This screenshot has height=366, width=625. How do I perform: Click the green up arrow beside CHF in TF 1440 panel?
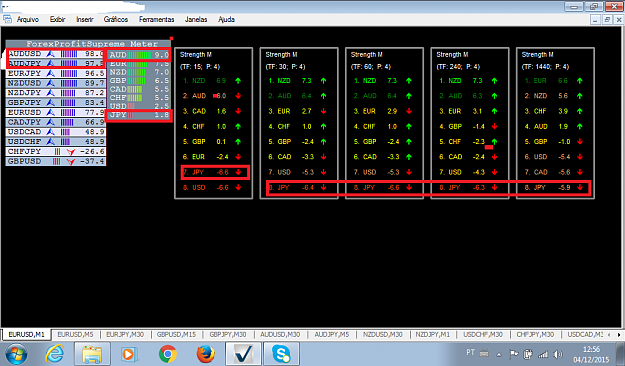pyautogui.click(x=580, y=111)
